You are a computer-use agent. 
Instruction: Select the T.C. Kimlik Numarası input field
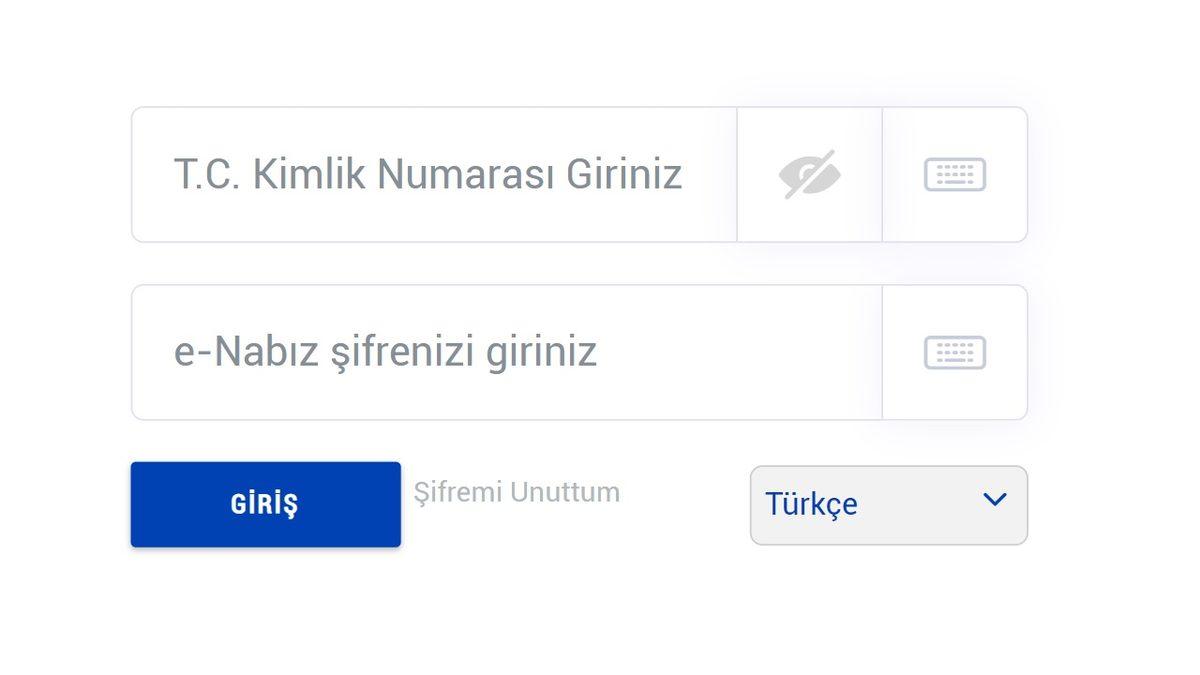(x=430, y=173)
